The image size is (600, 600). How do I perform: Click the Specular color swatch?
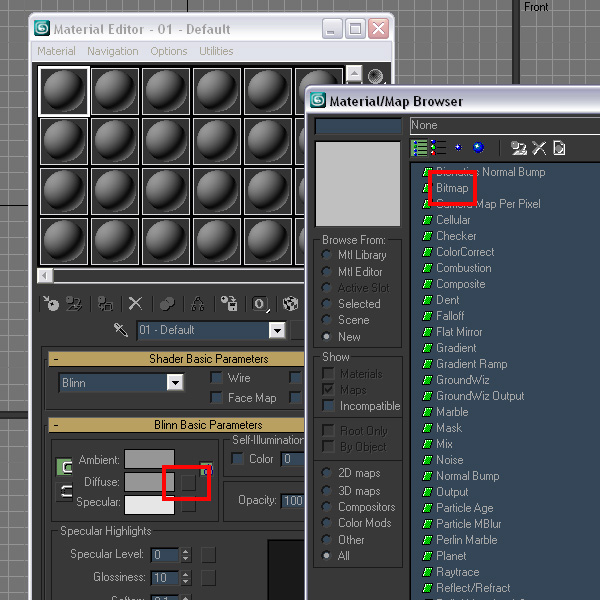tap(149, 505)
